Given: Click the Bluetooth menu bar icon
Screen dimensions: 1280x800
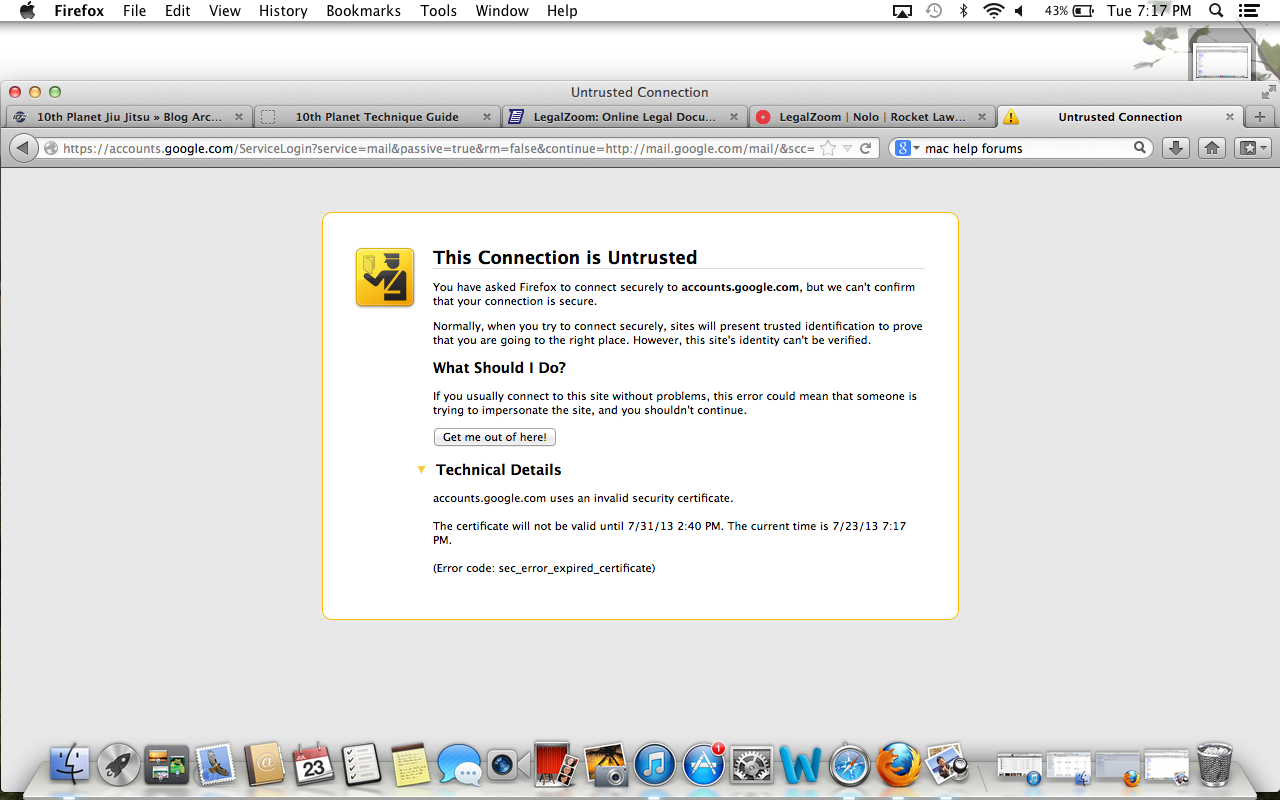Looking at the screenshot, I should coord(963,11).
